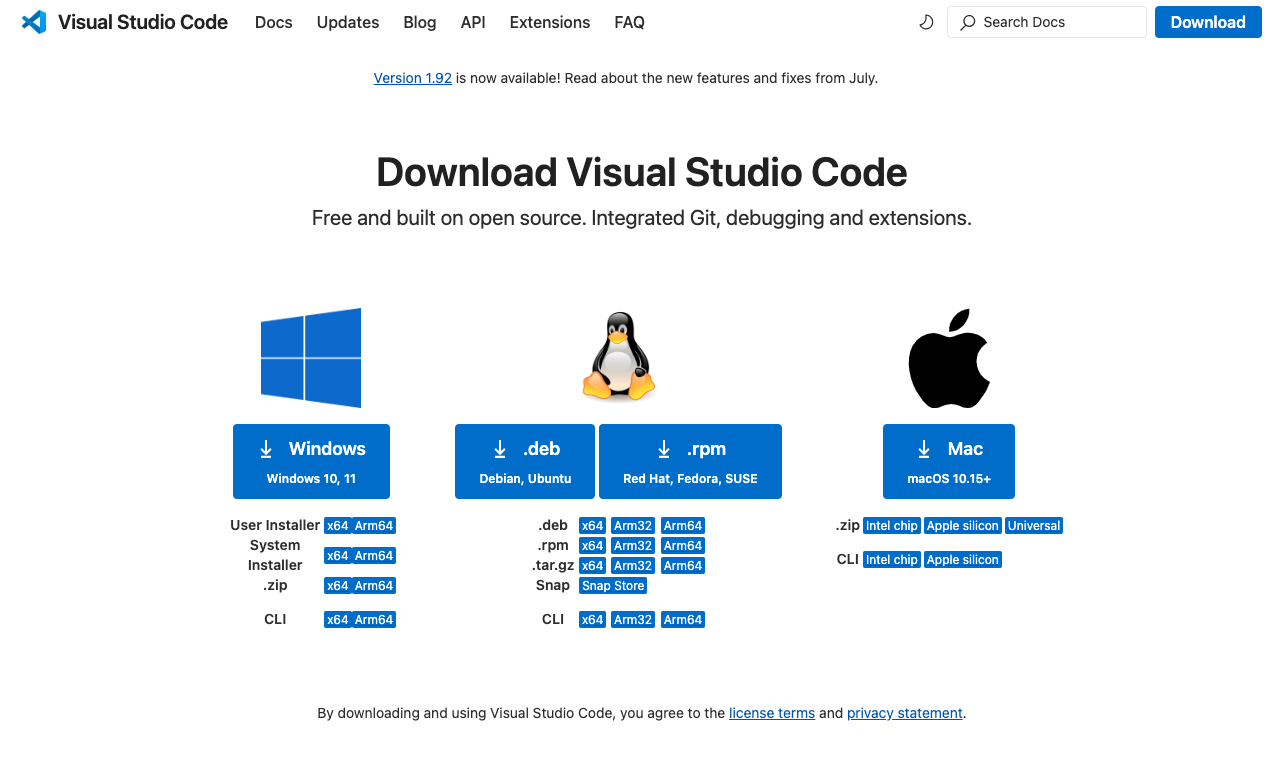Select Arm64 for Windows .zip

pyautogui.click(x=374, y=586)
